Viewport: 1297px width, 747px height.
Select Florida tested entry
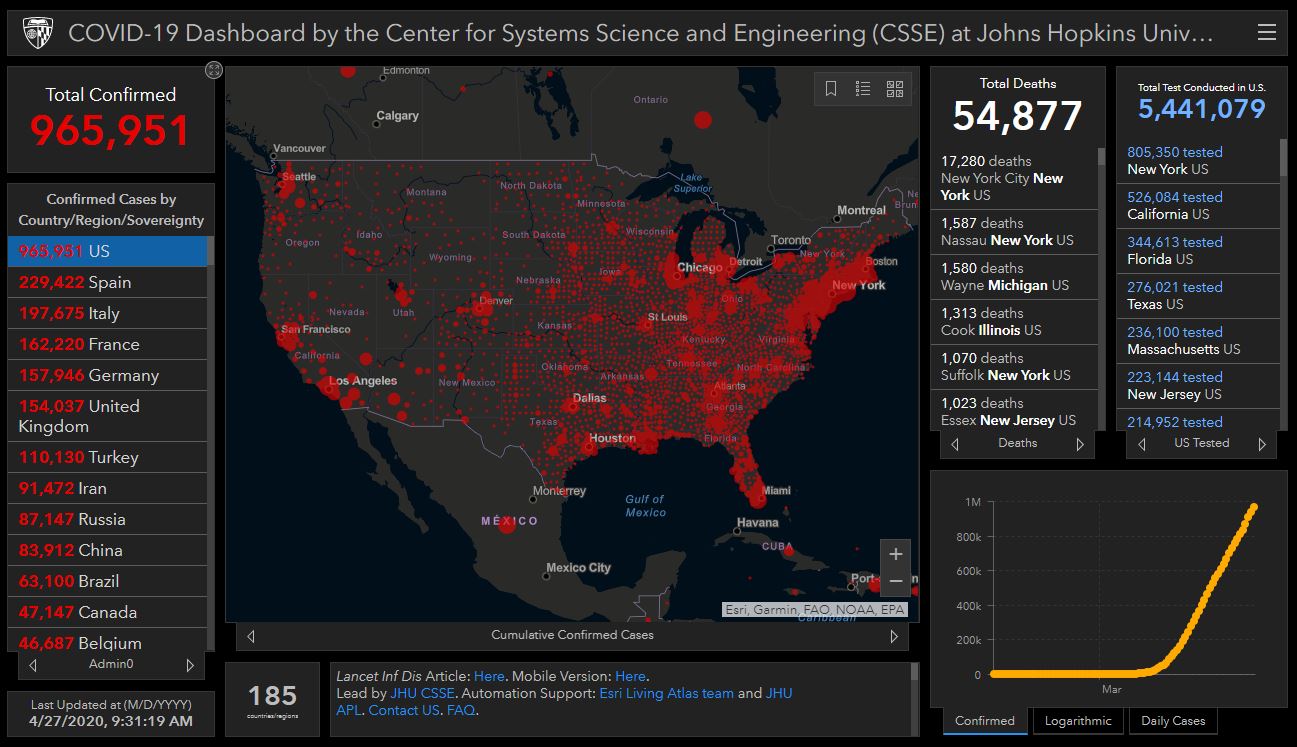point(1198,251)
